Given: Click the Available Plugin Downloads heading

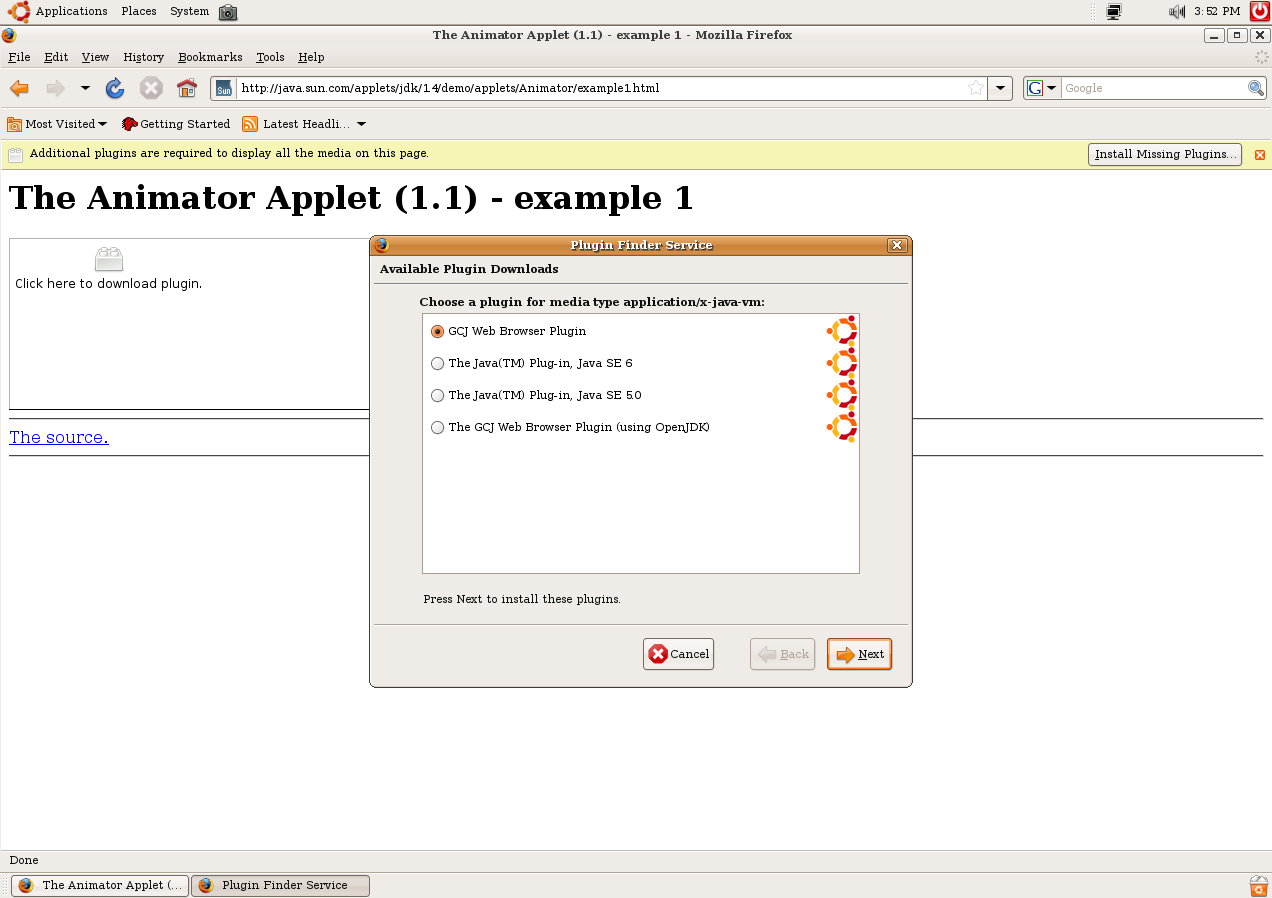Looking at the screenshot, I should click(x=469, y=269).
